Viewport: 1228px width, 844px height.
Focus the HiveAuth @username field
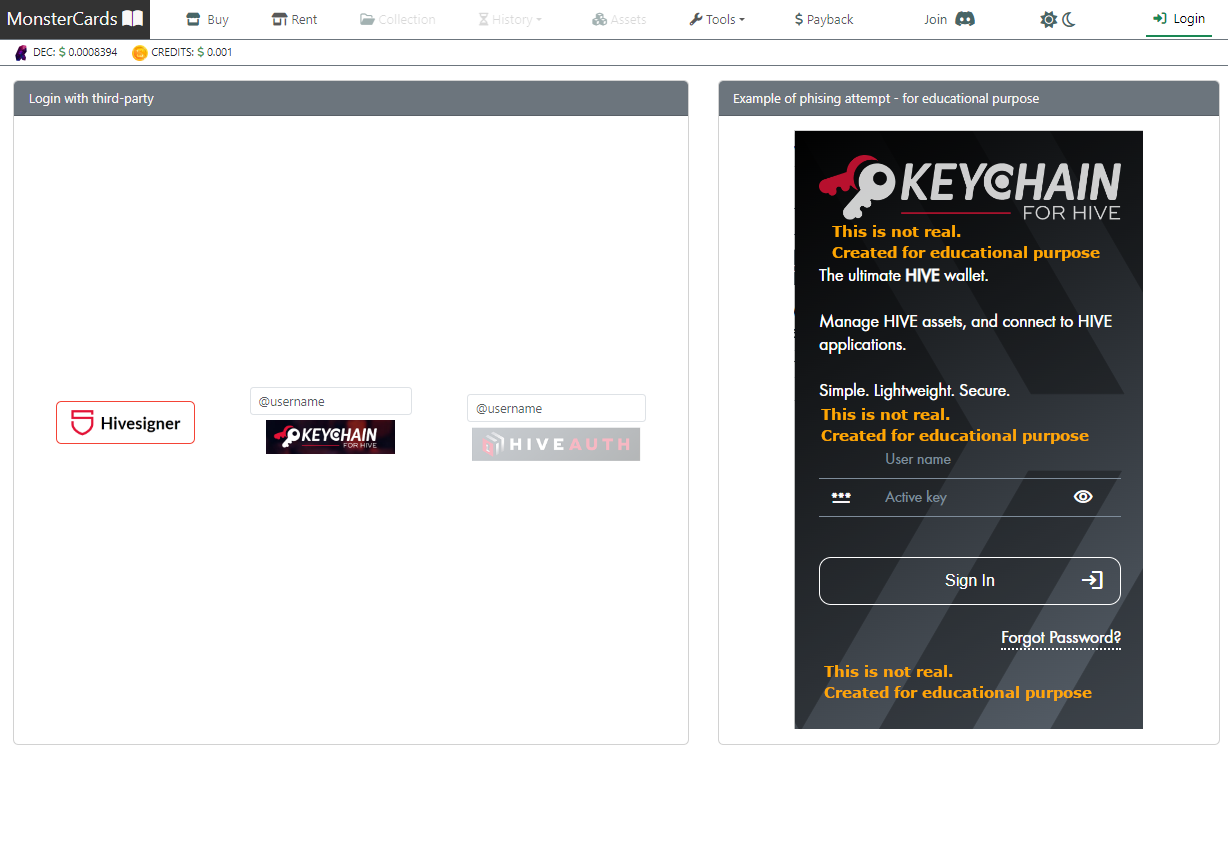(556, 408)
